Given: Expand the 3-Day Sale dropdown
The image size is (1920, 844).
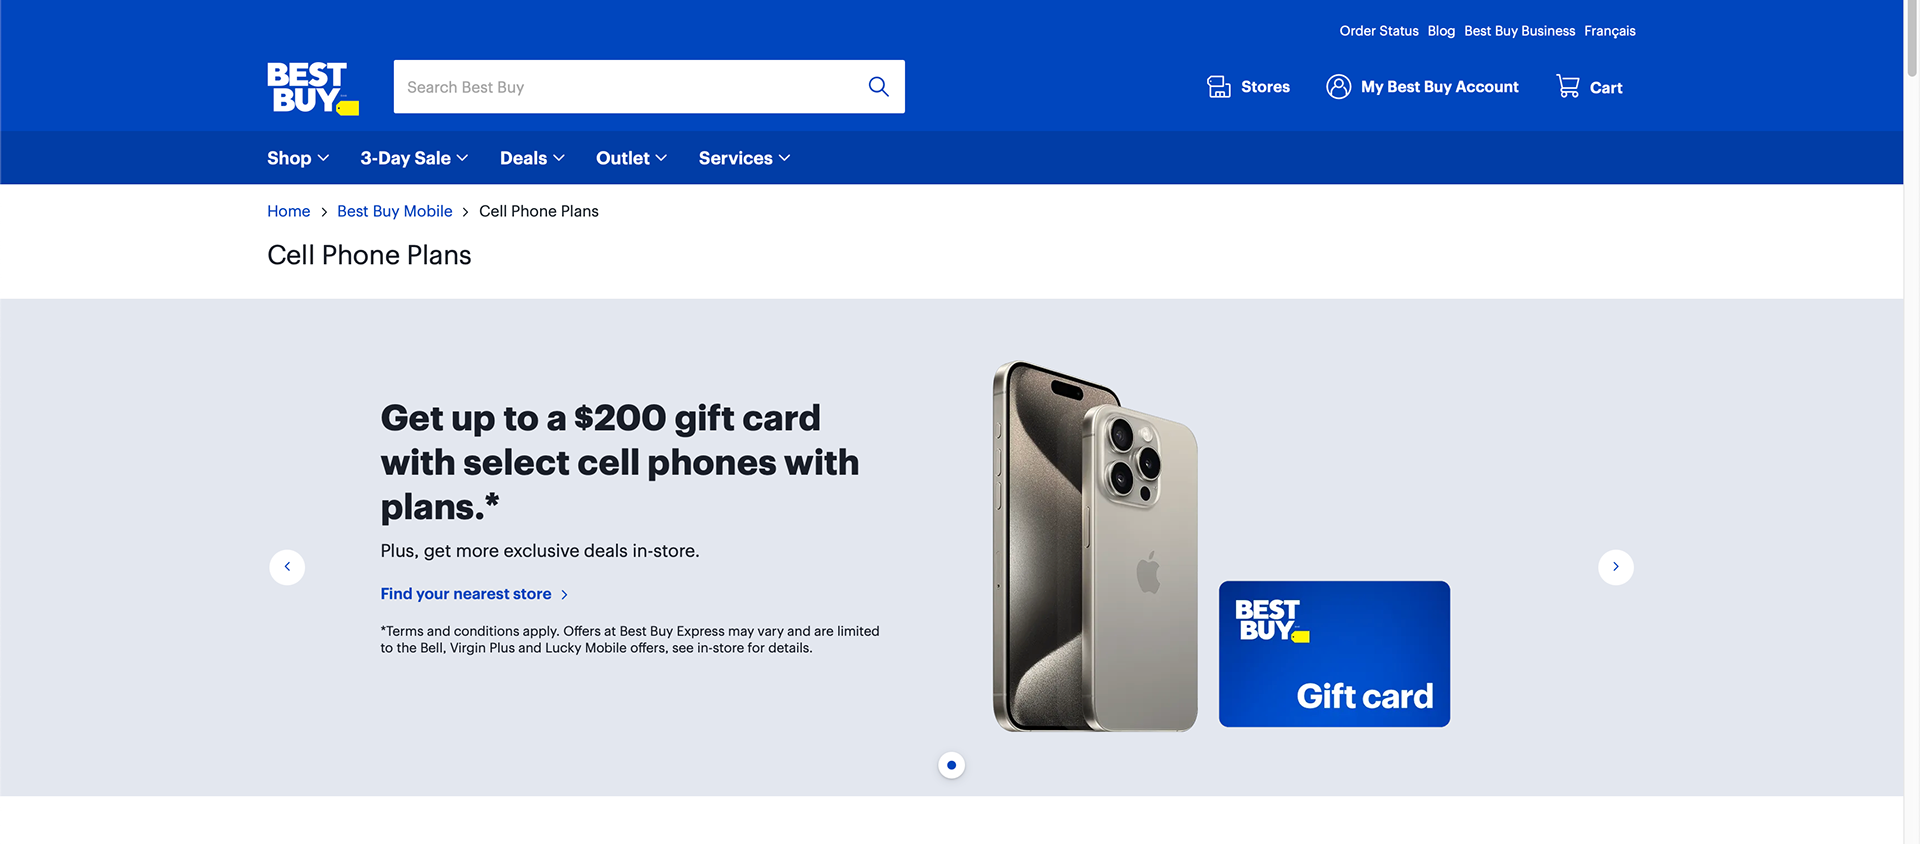Looking at the screenshot, I should click(414, 158).
